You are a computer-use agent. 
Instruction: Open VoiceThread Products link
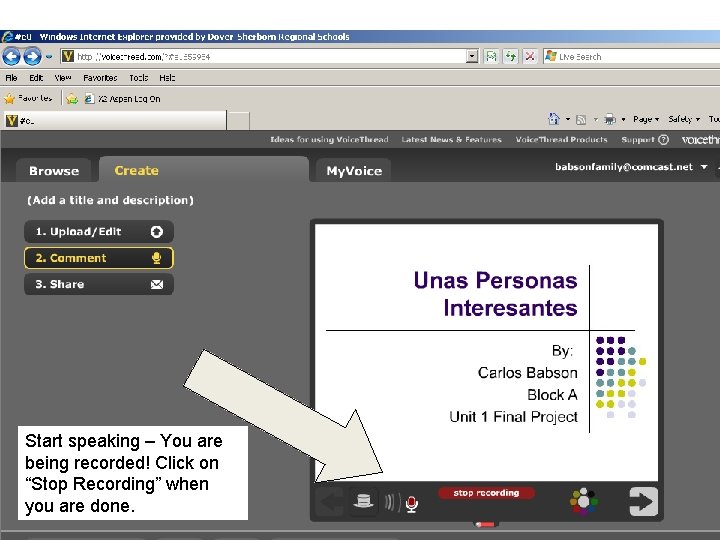561,140
